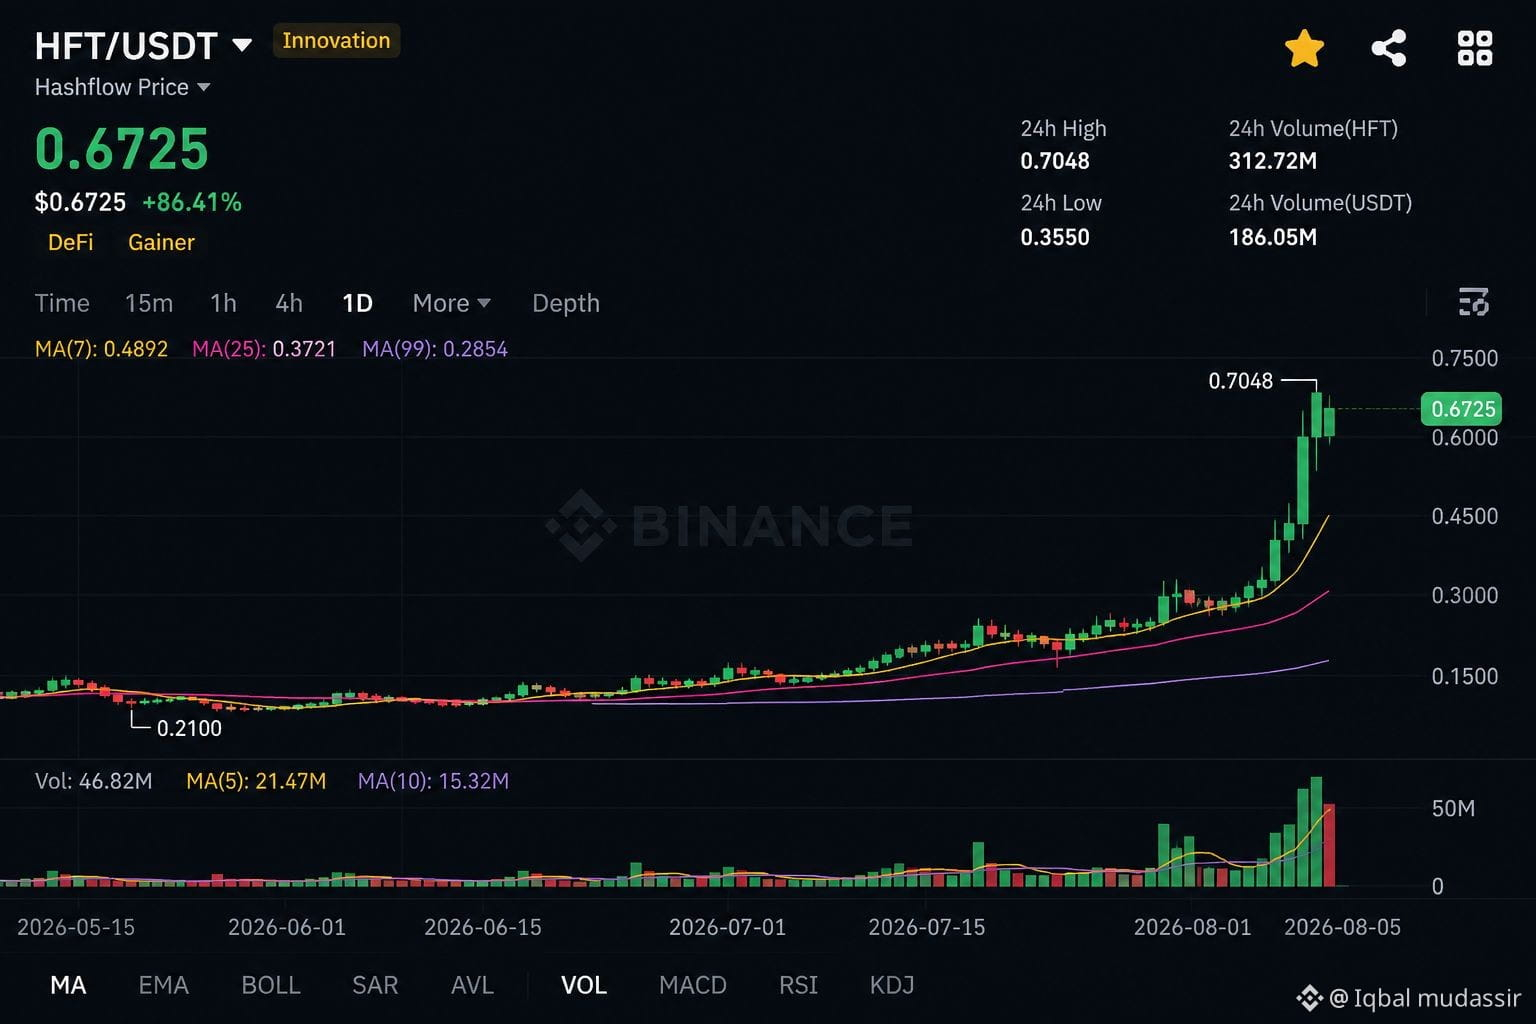Click the 24h Low value 0.3550
The width and height of the screenshot is (1536, 1024).
click(1055, 237)
